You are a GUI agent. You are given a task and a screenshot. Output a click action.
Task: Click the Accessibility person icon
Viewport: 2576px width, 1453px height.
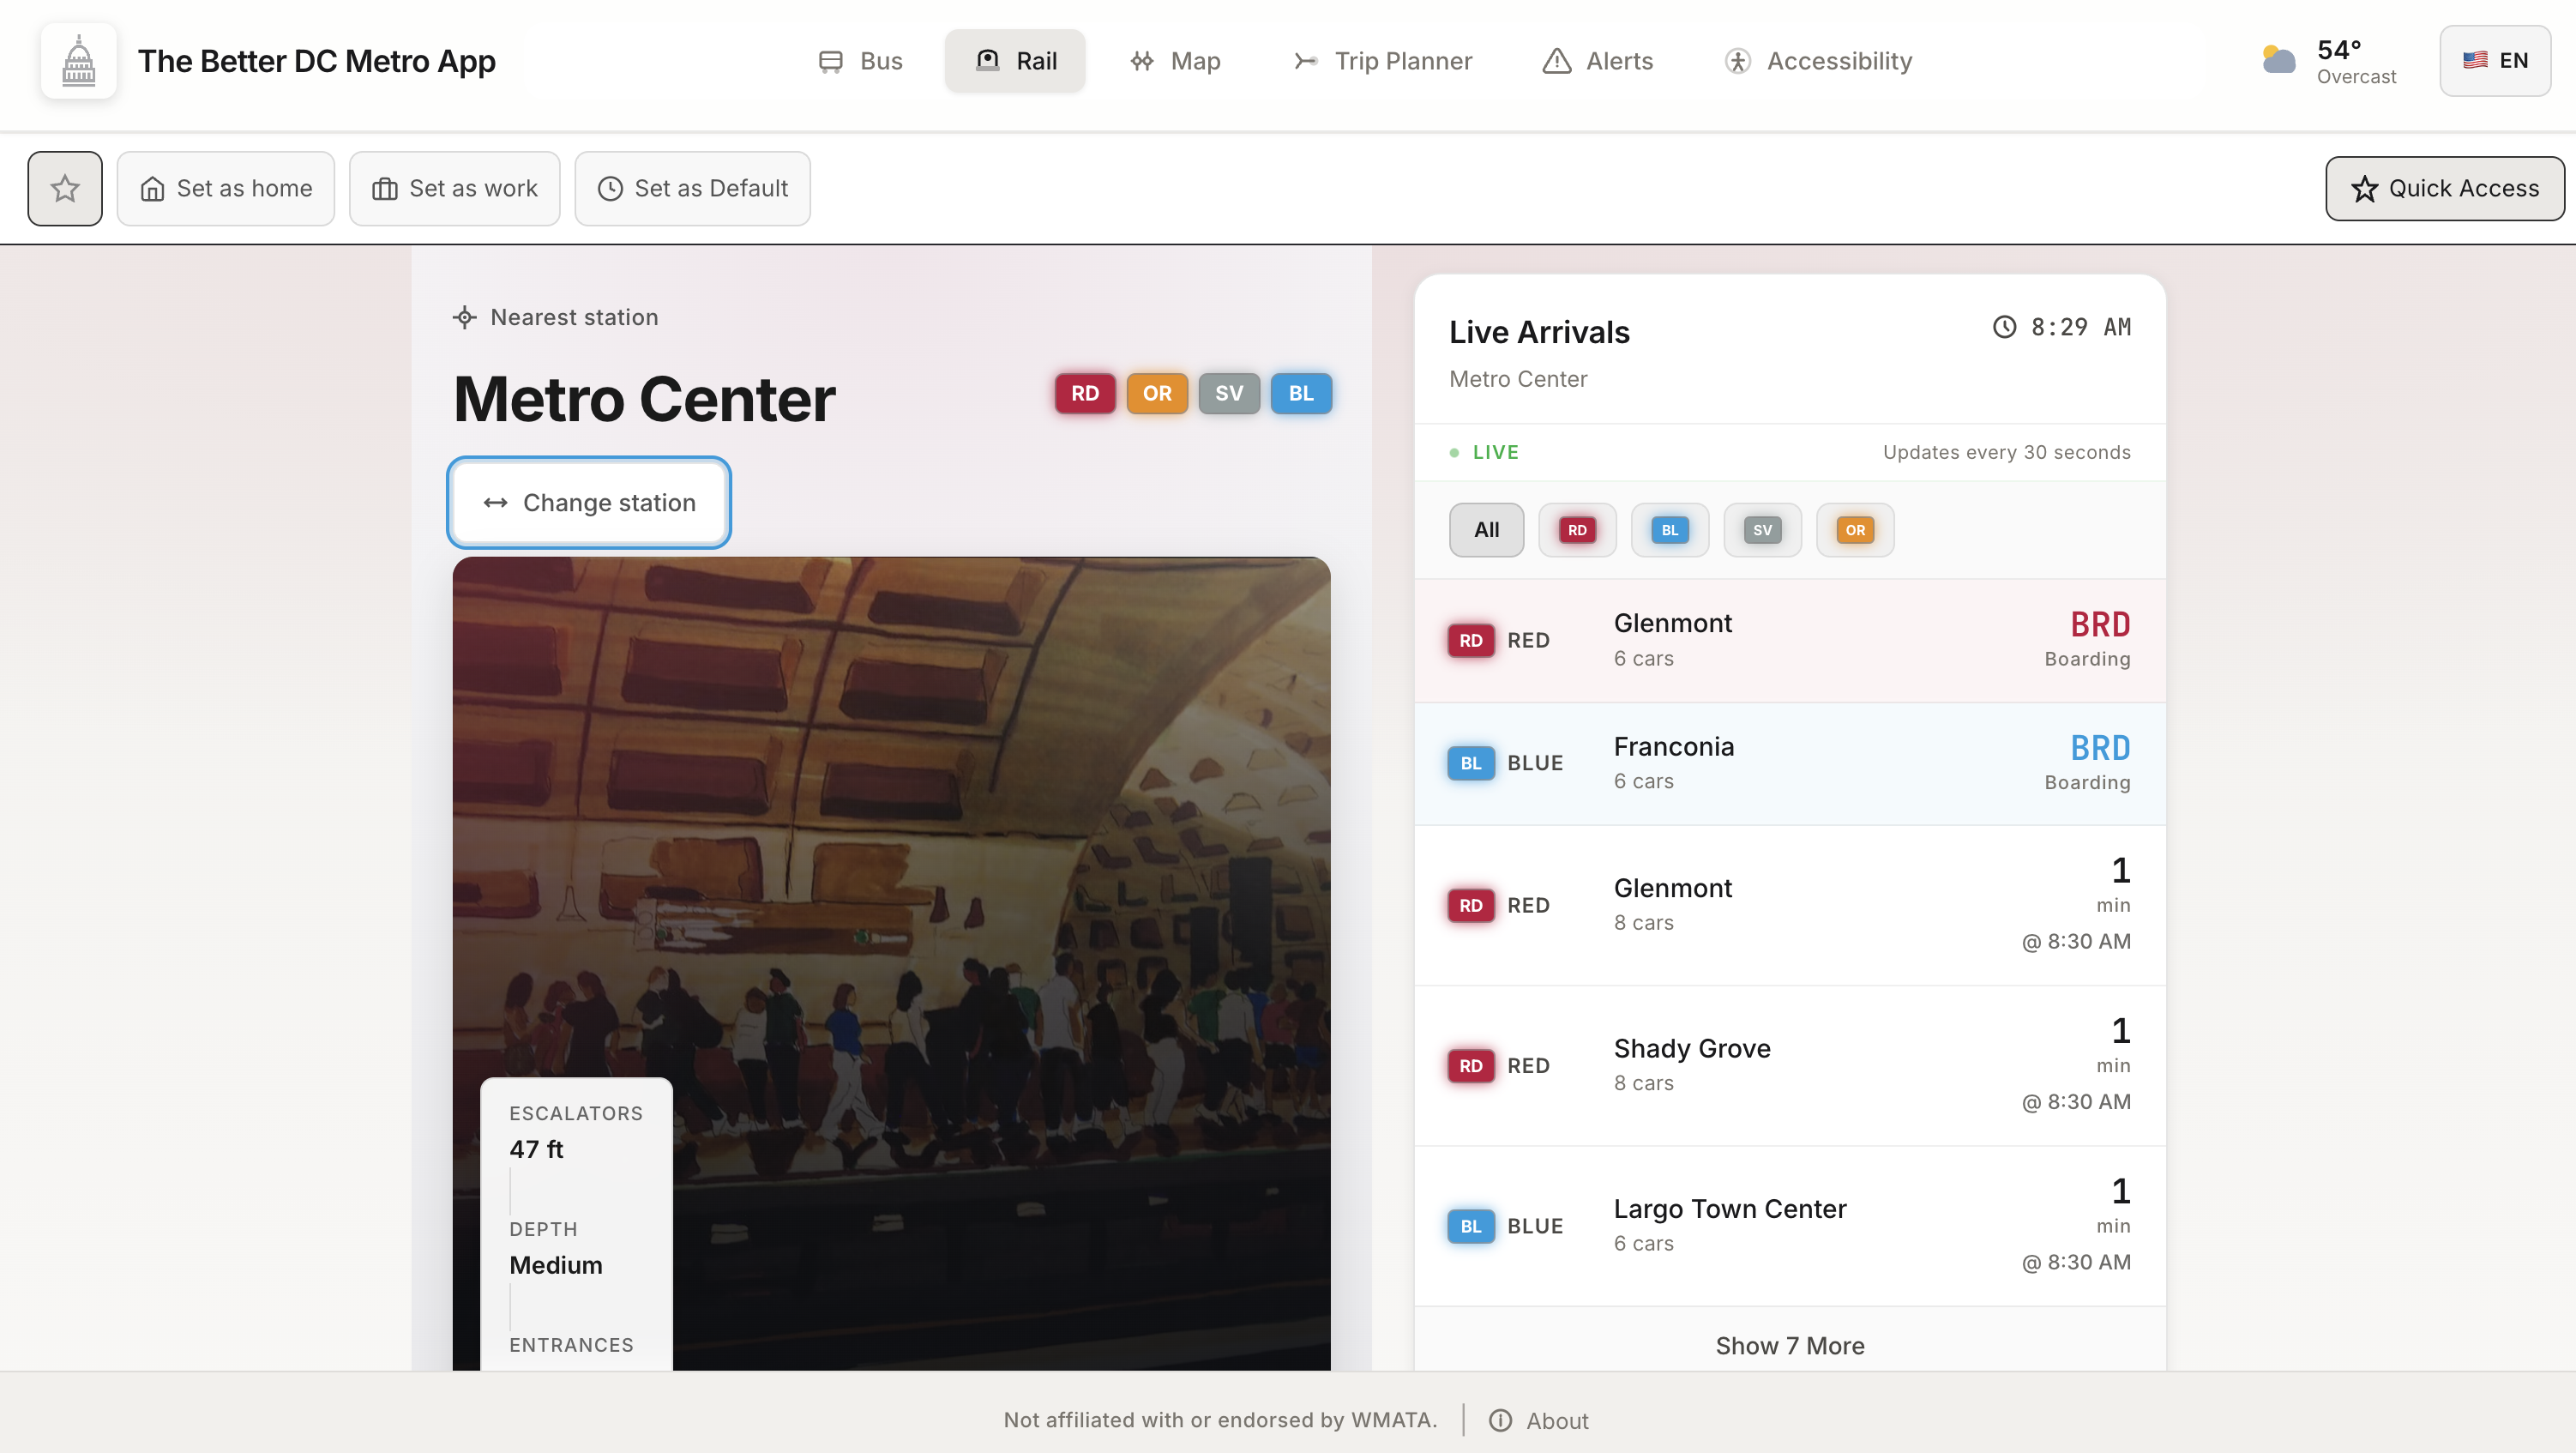pyautogui.click(x=1737, y=61)
